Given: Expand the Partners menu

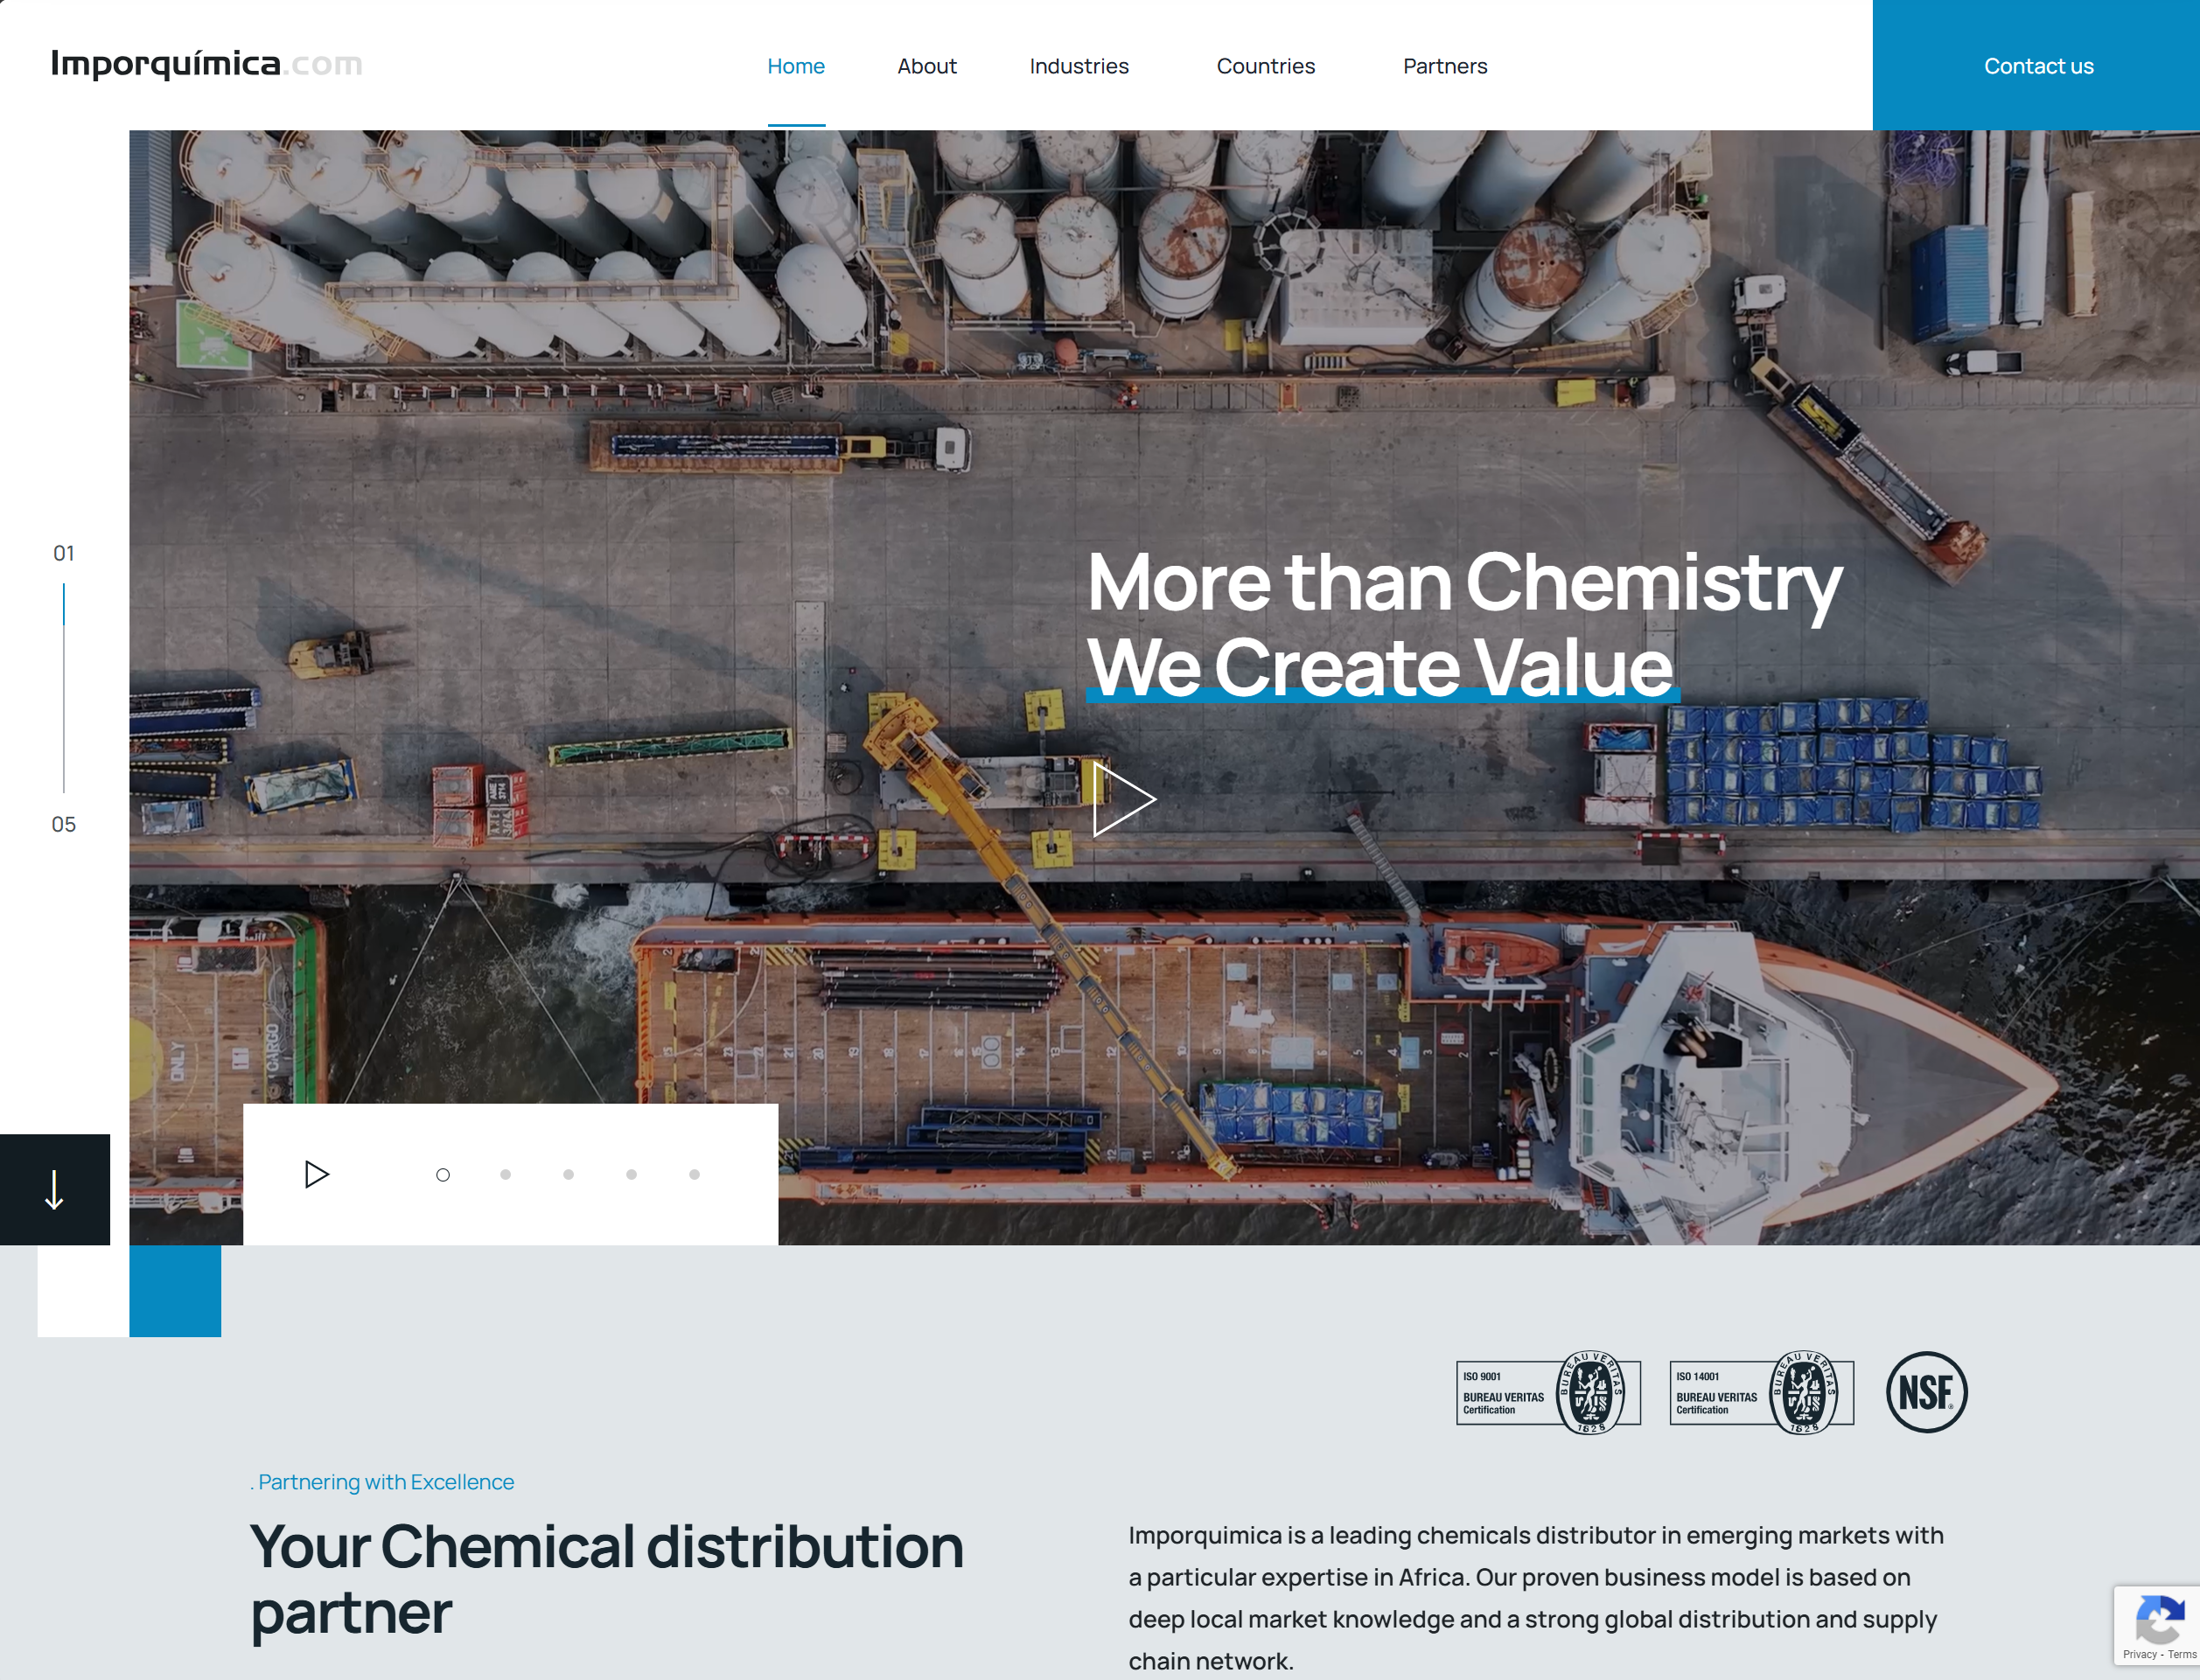Looking at the screenshot, I should click(1444, 66).
